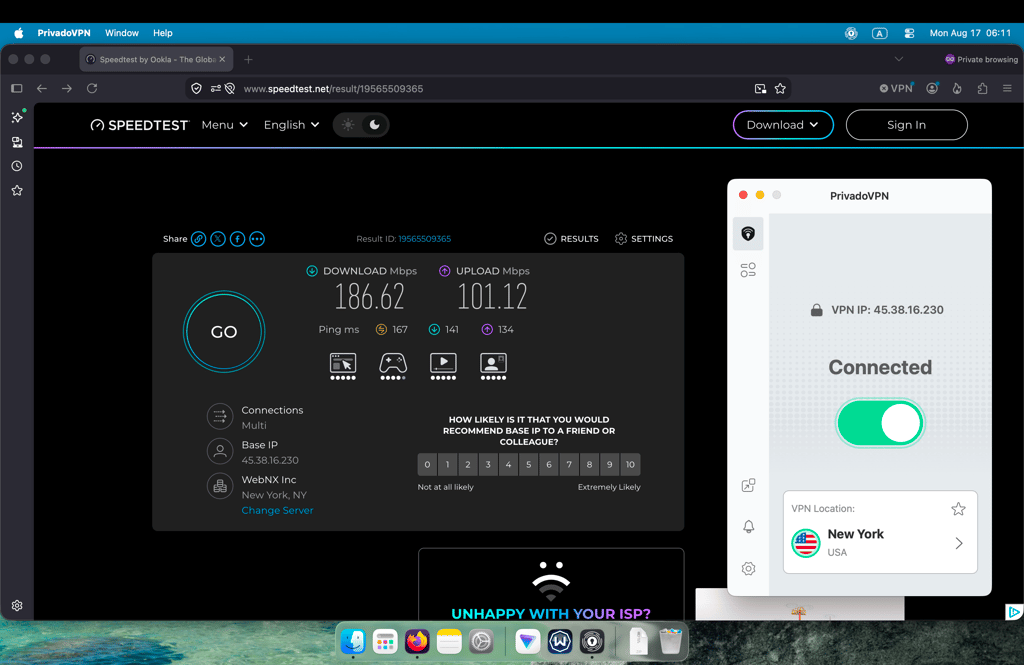Open PrivadoVPN settings gear
Screen dimensions: 1024x665
(x=748, y=568)
